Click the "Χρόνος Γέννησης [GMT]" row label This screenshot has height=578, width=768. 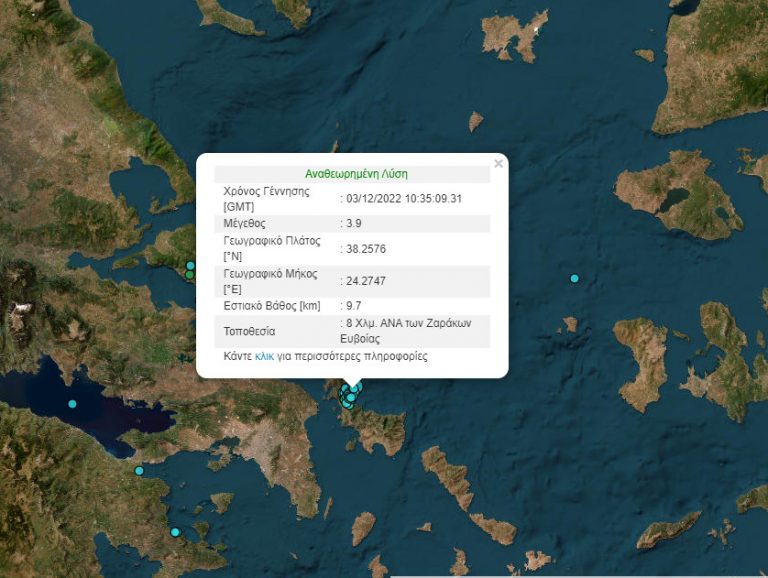[x=266, y=198]
